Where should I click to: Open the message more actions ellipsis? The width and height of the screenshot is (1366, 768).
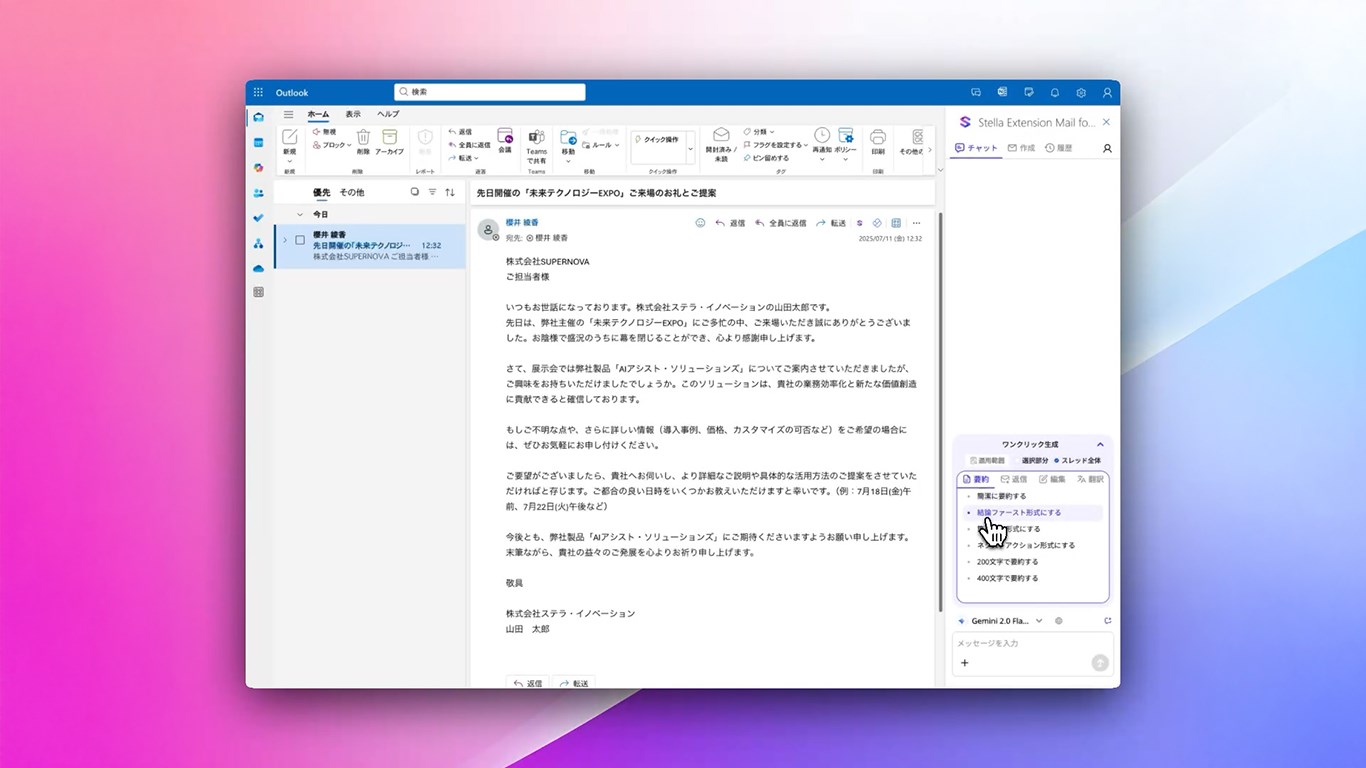pyautogui.click(x=916, y=223)
